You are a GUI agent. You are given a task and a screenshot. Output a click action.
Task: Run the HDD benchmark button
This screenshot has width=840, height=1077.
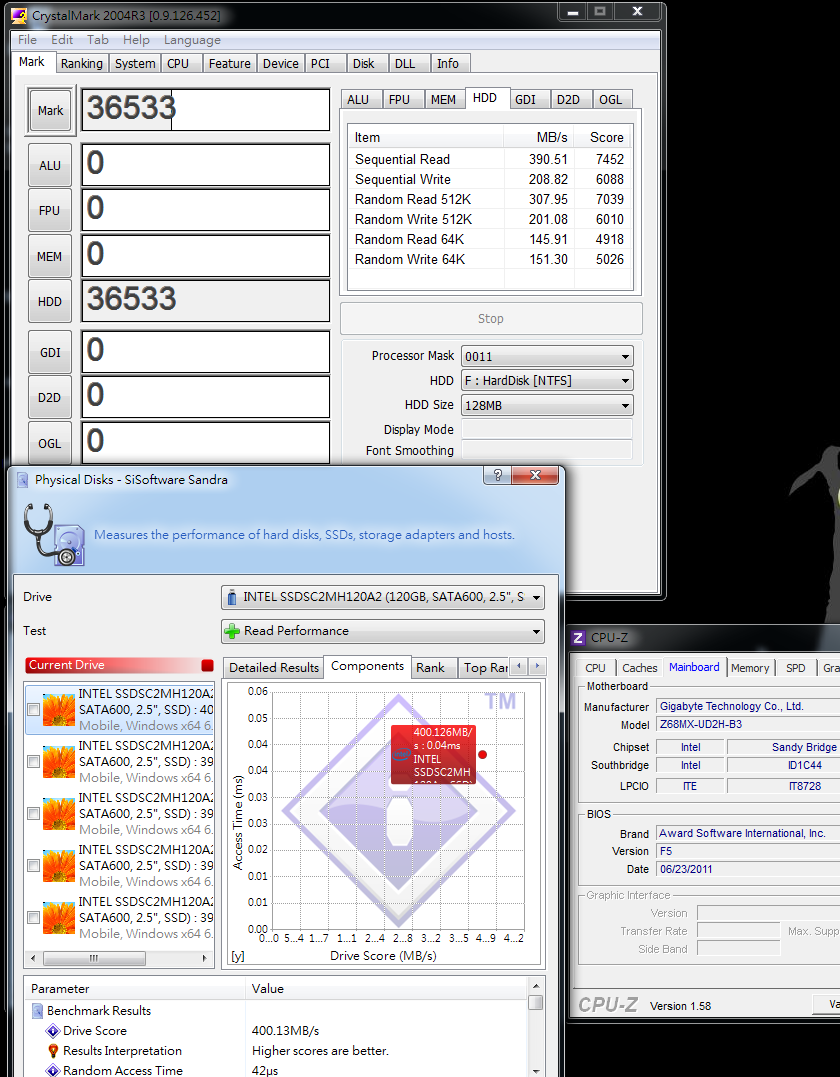pos(50,302)
